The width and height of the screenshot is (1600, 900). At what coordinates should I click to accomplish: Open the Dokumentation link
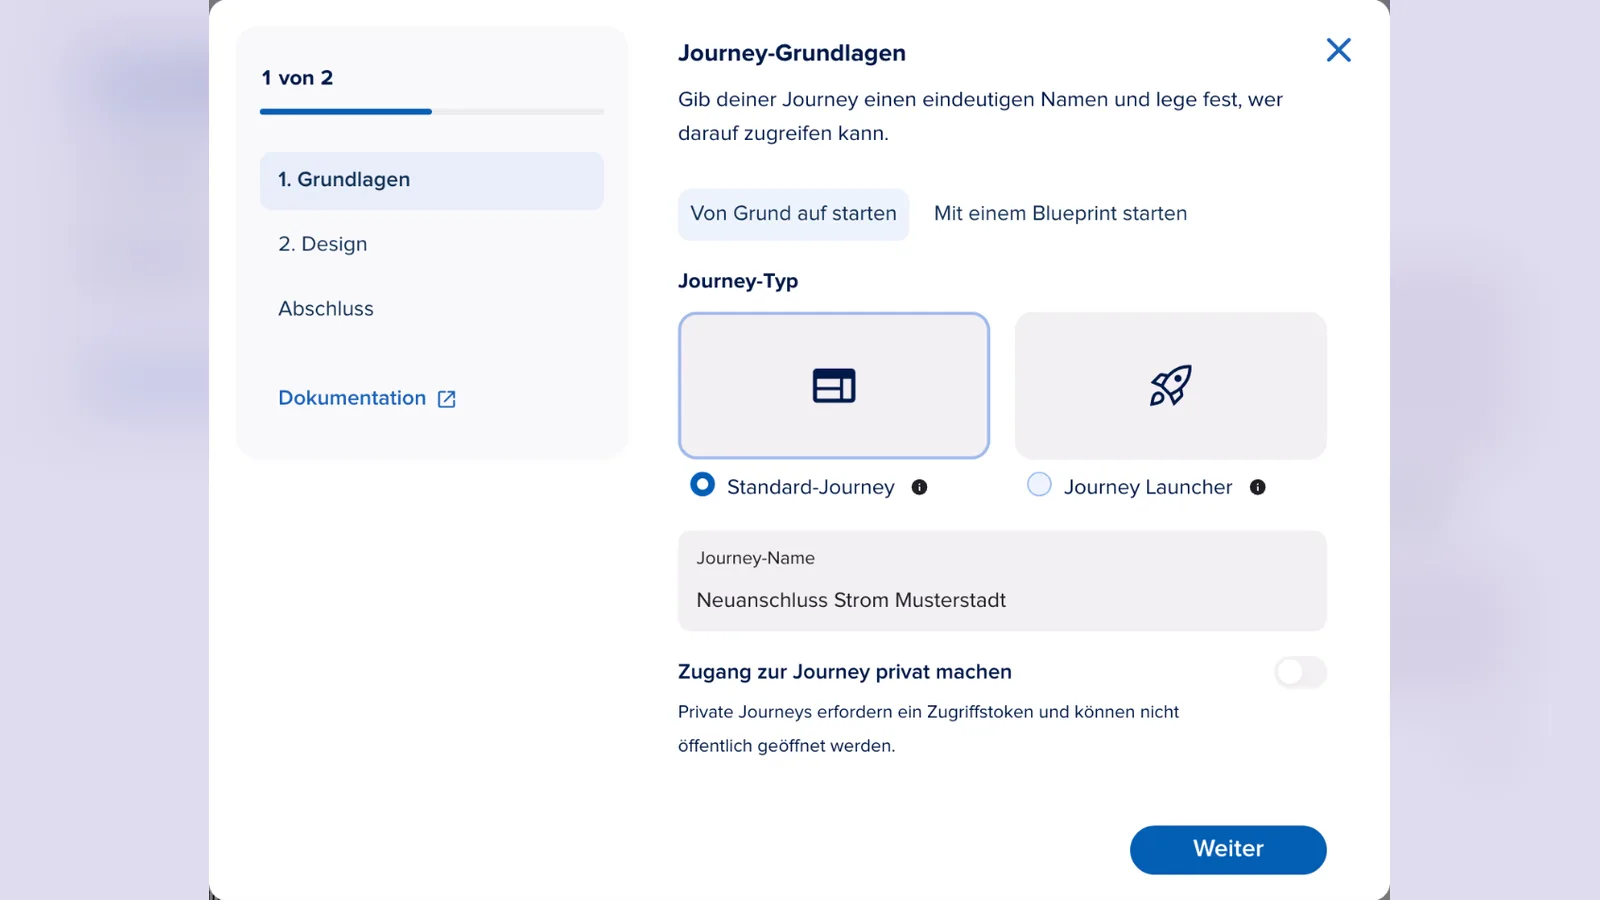pos(352,398)
